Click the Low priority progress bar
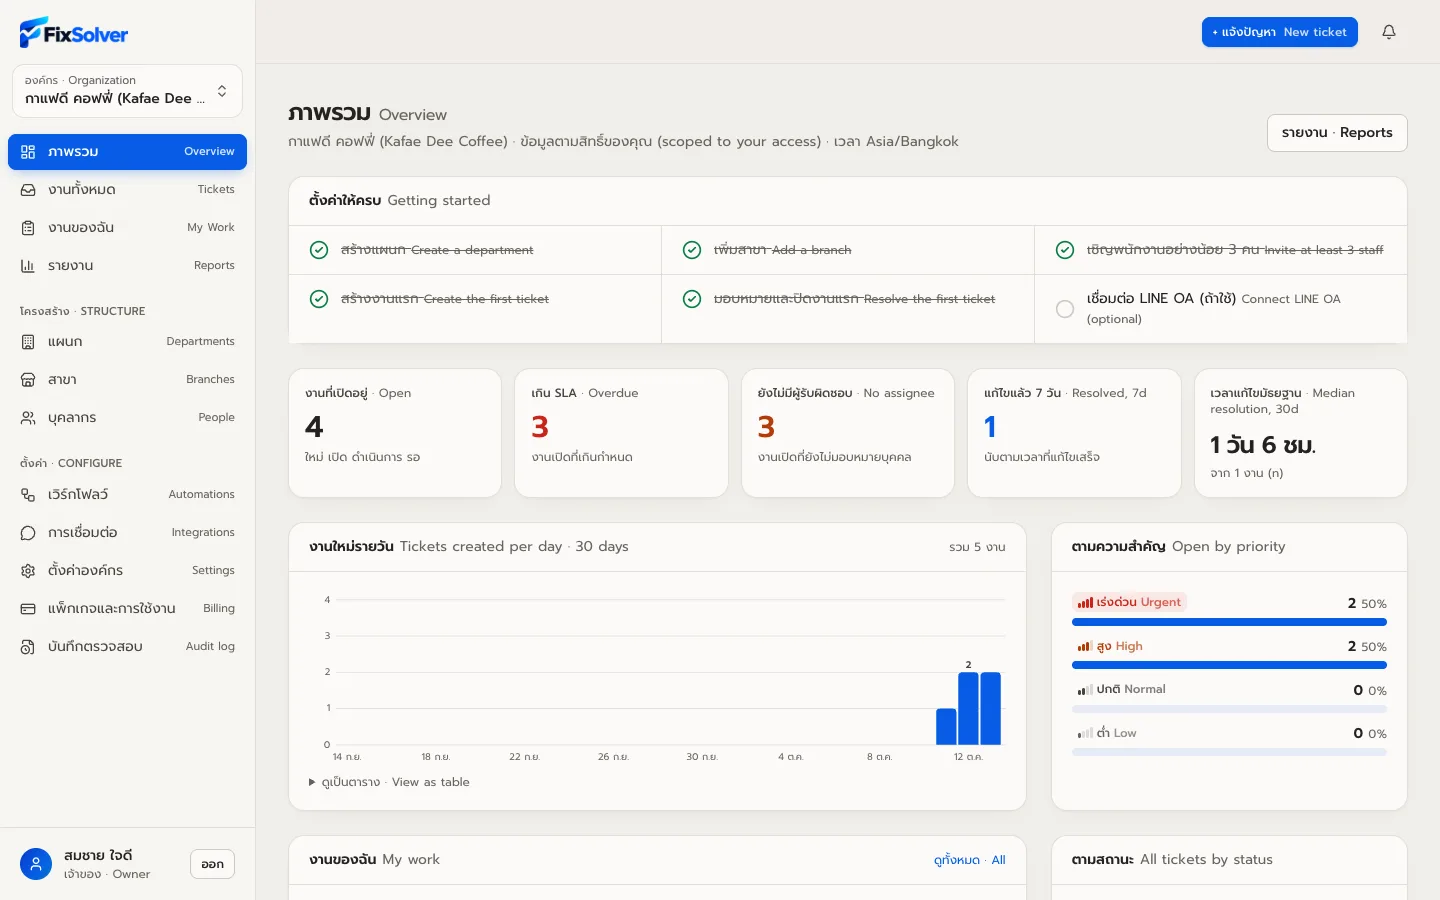Image resolution: width=1440 pixels, height=900 pixels. 1229,752
